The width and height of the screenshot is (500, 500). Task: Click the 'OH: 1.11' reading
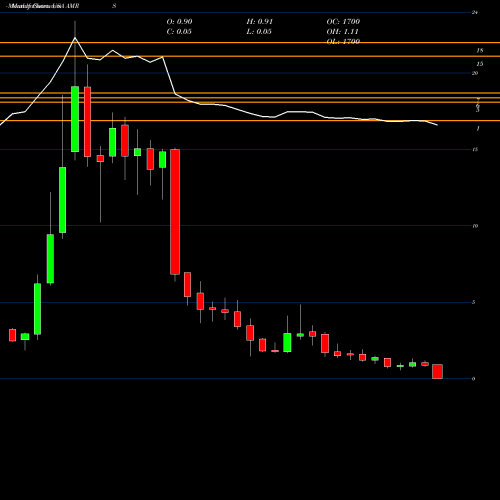click(342, 32)
